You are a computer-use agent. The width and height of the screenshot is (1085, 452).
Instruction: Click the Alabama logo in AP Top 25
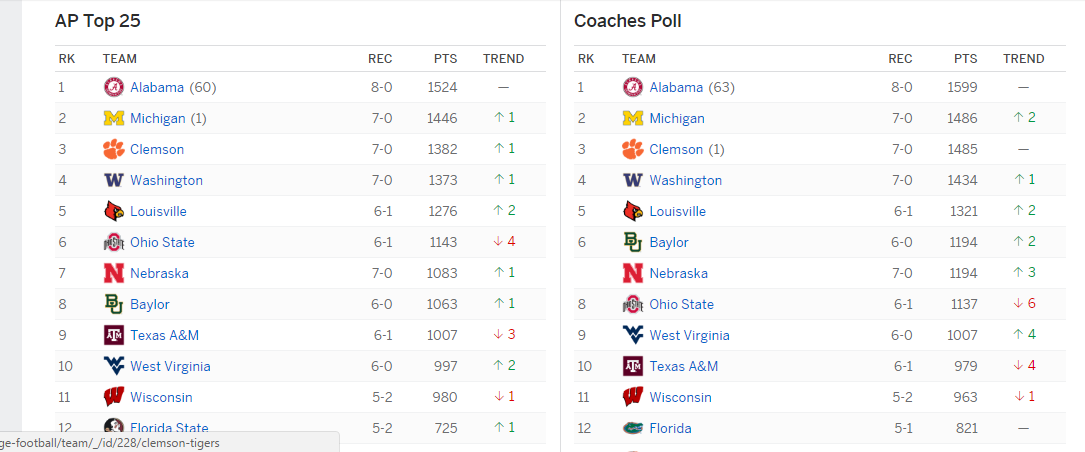(113, 87)
